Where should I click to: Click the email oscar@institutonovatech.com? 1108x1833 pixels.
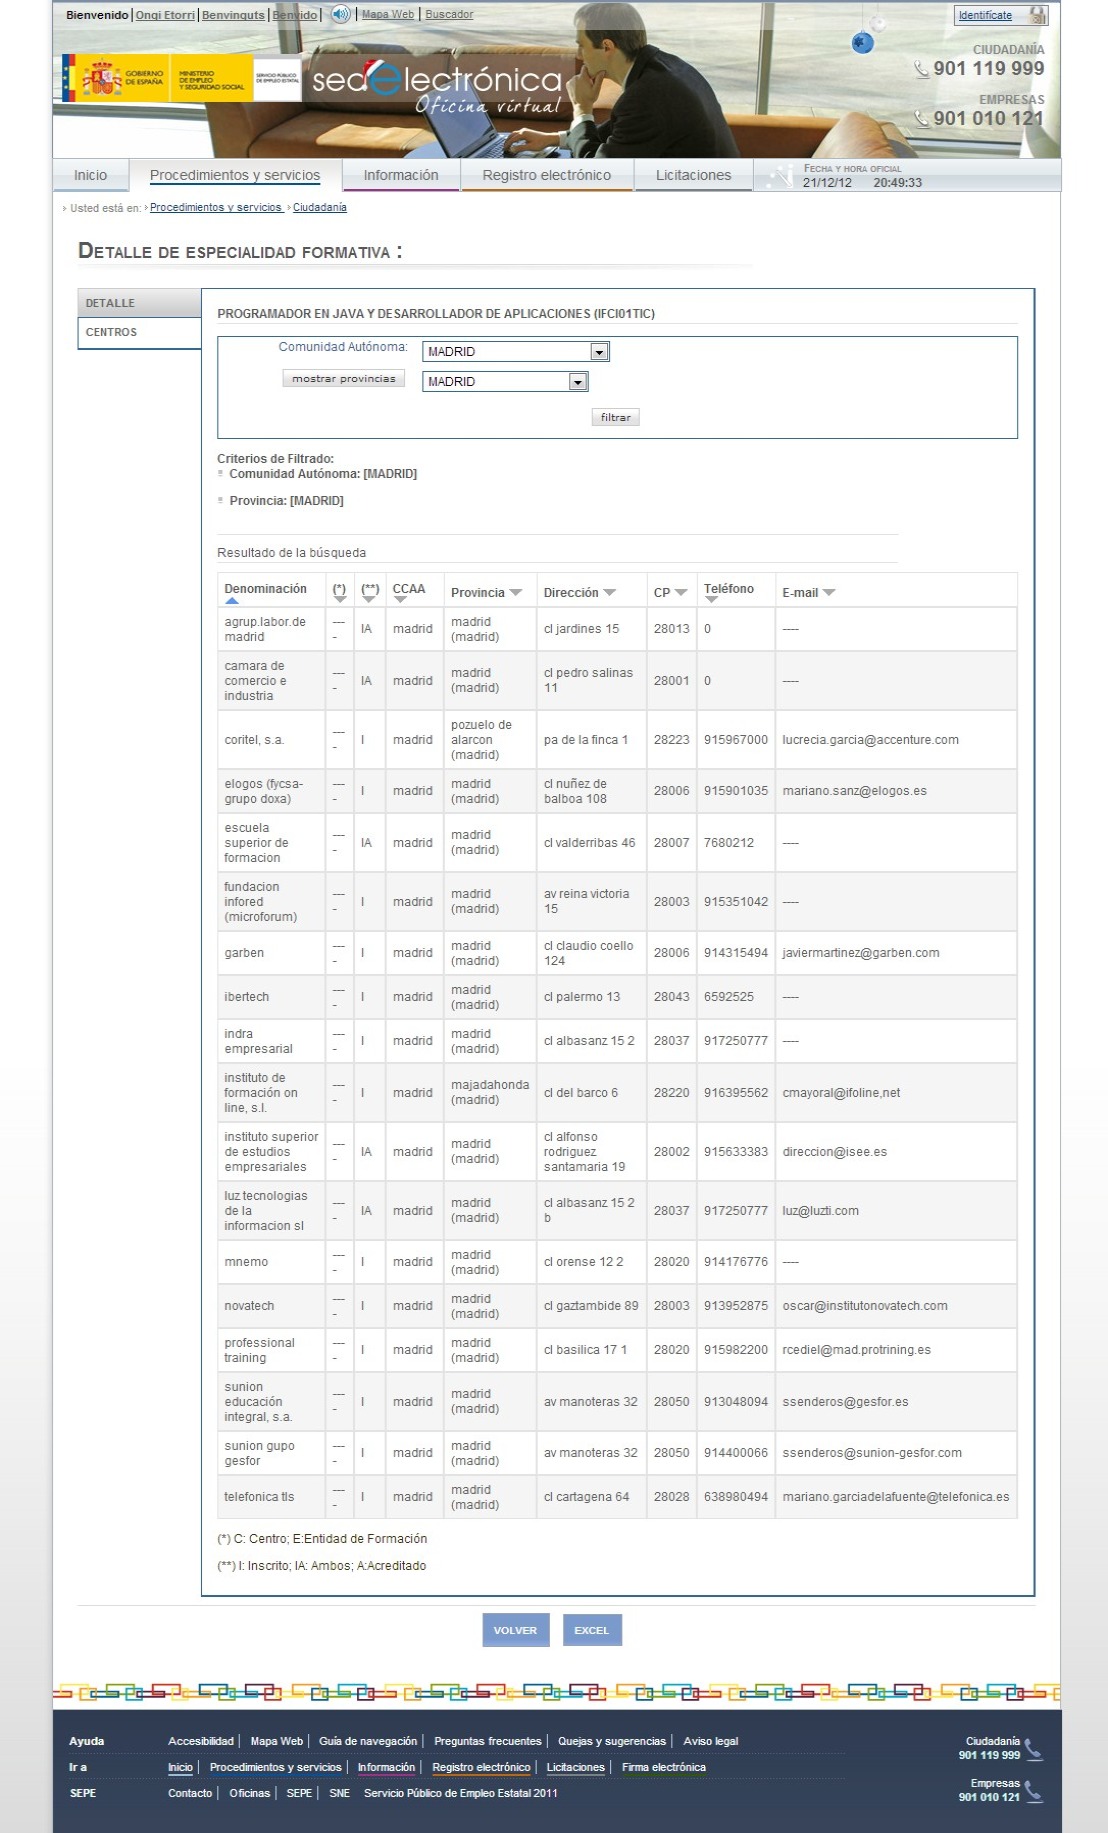(x=865, y=1306)
